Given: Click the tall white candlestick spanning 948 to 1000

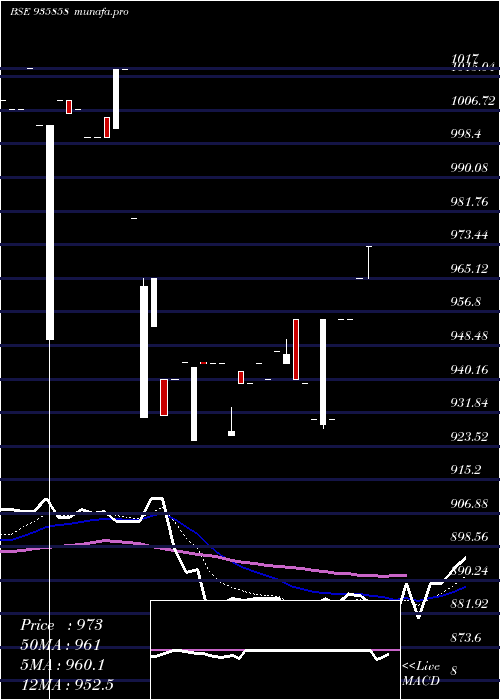Looking at the screenshot, I should point(50,232).
